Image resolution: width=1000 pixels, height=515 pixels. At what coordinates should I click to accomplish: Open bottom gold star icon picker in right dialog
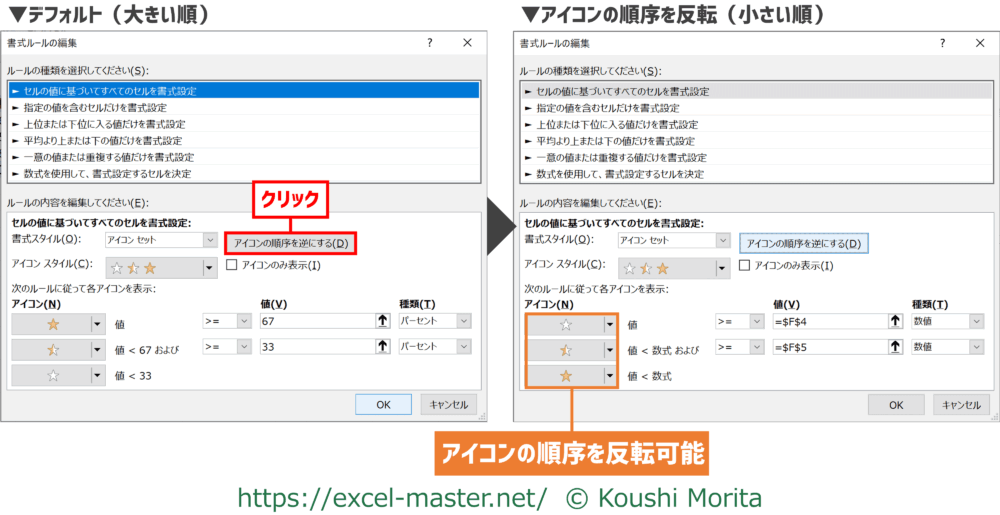click(610, 376)
